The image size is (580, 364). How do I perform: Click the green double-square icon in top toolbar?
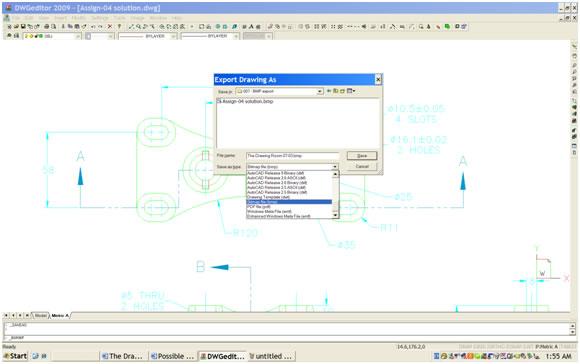tap(447, 27)
